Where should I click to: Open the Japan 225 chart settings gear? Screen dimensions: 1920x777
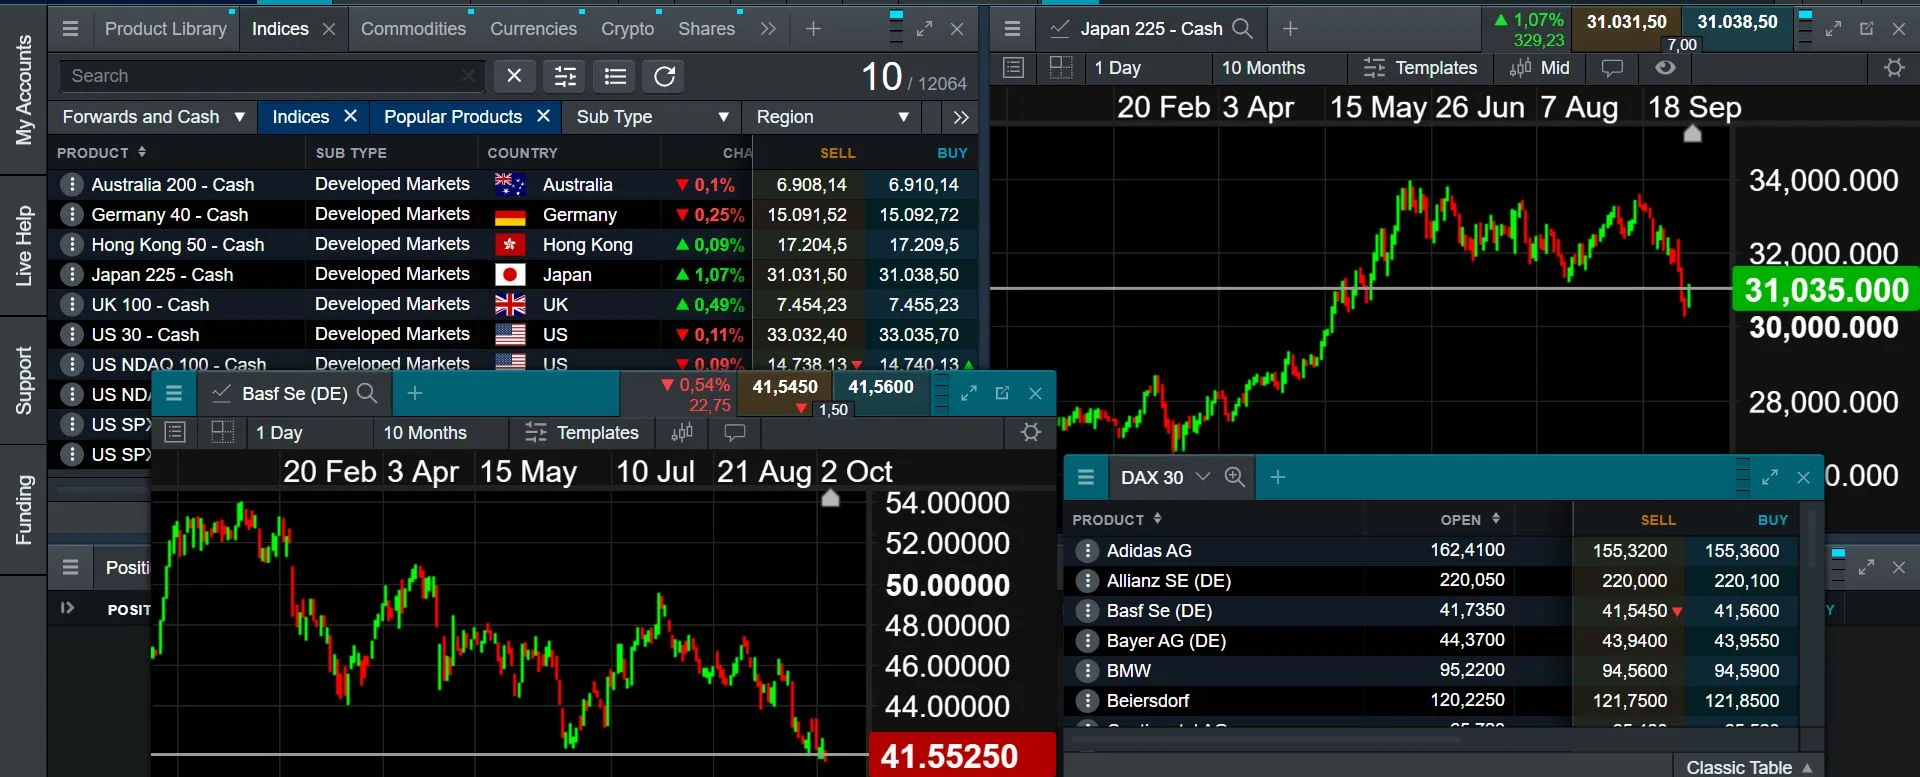tap(1894, 68)
